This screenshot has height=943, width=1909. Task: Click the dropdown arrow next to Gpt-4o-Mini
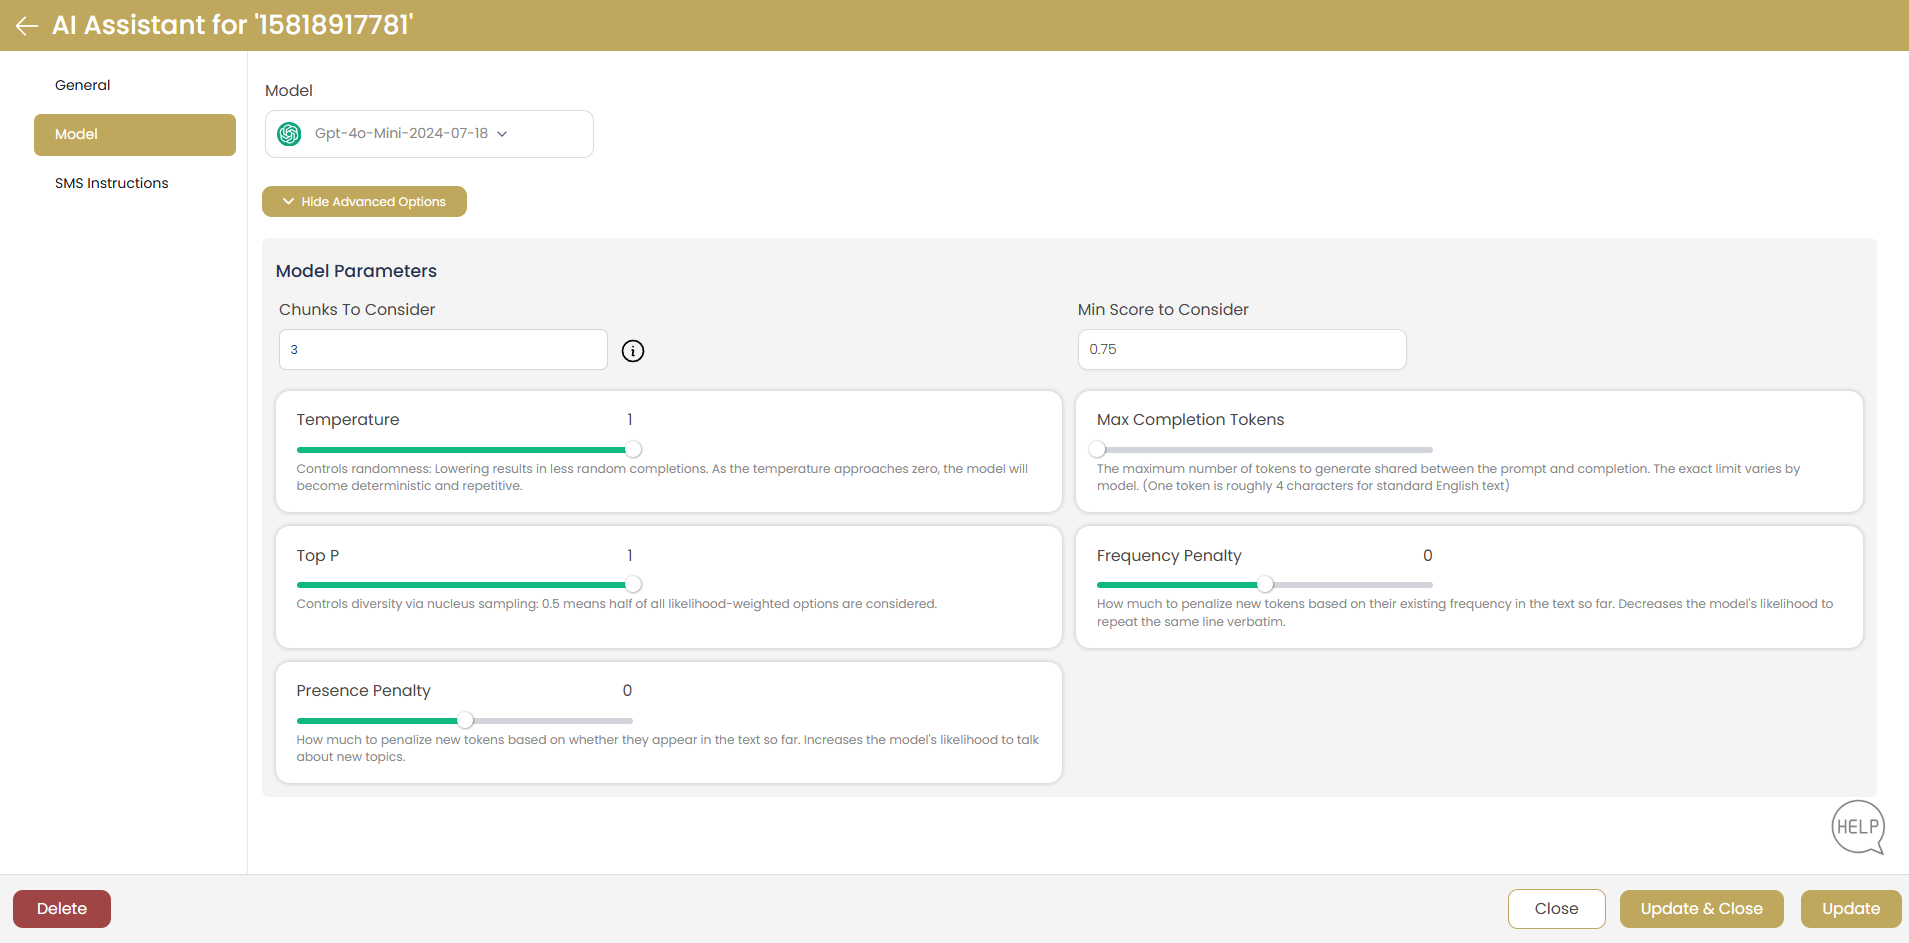503,133
